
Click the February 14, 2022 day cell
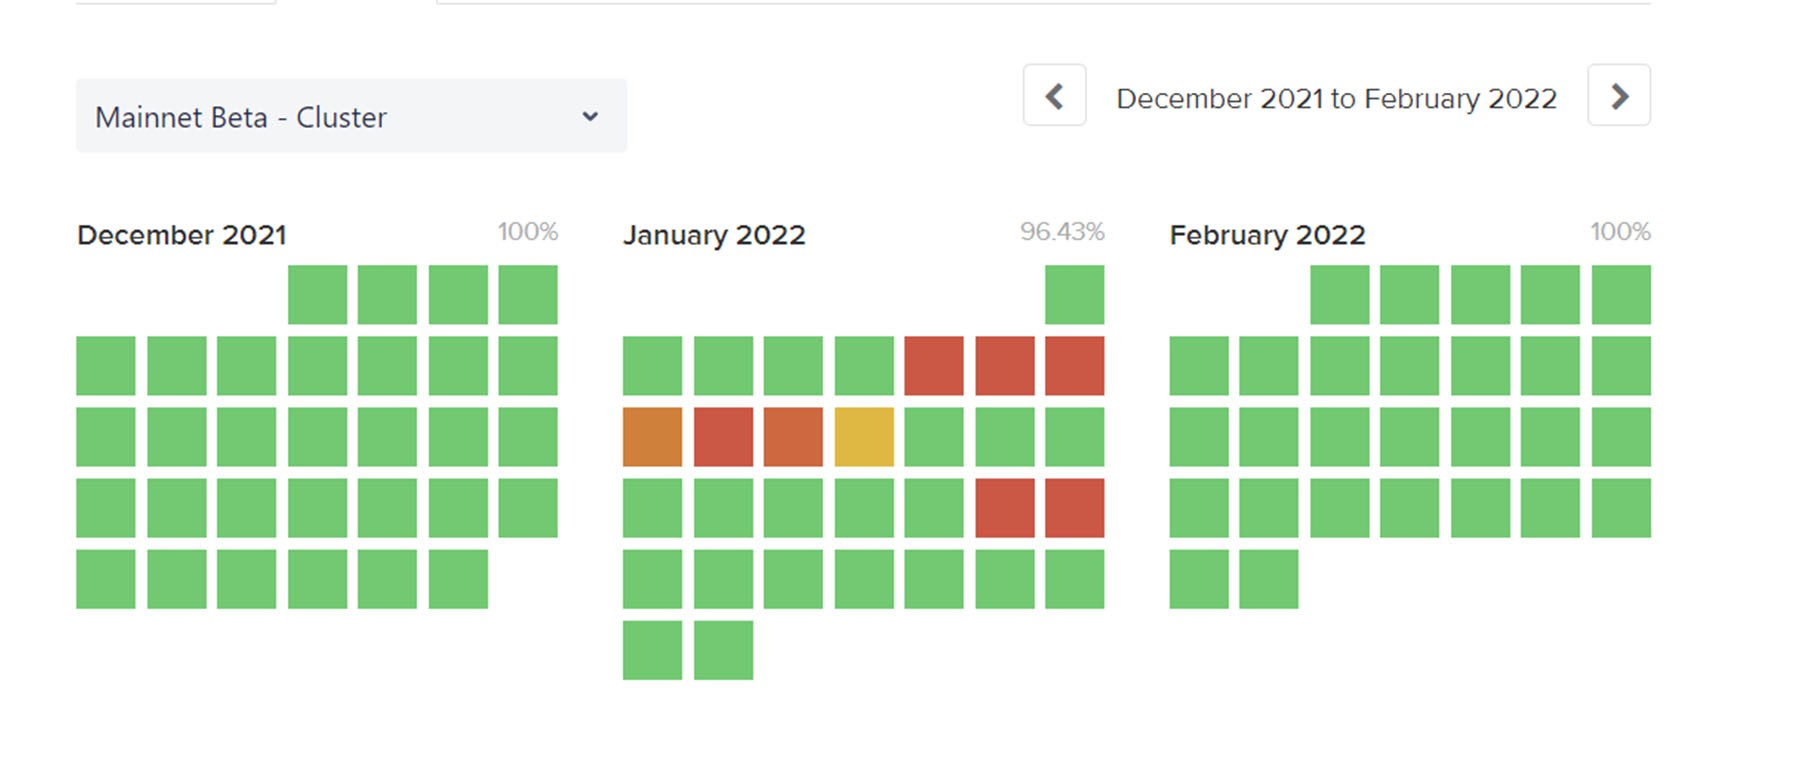(1269, 437)
